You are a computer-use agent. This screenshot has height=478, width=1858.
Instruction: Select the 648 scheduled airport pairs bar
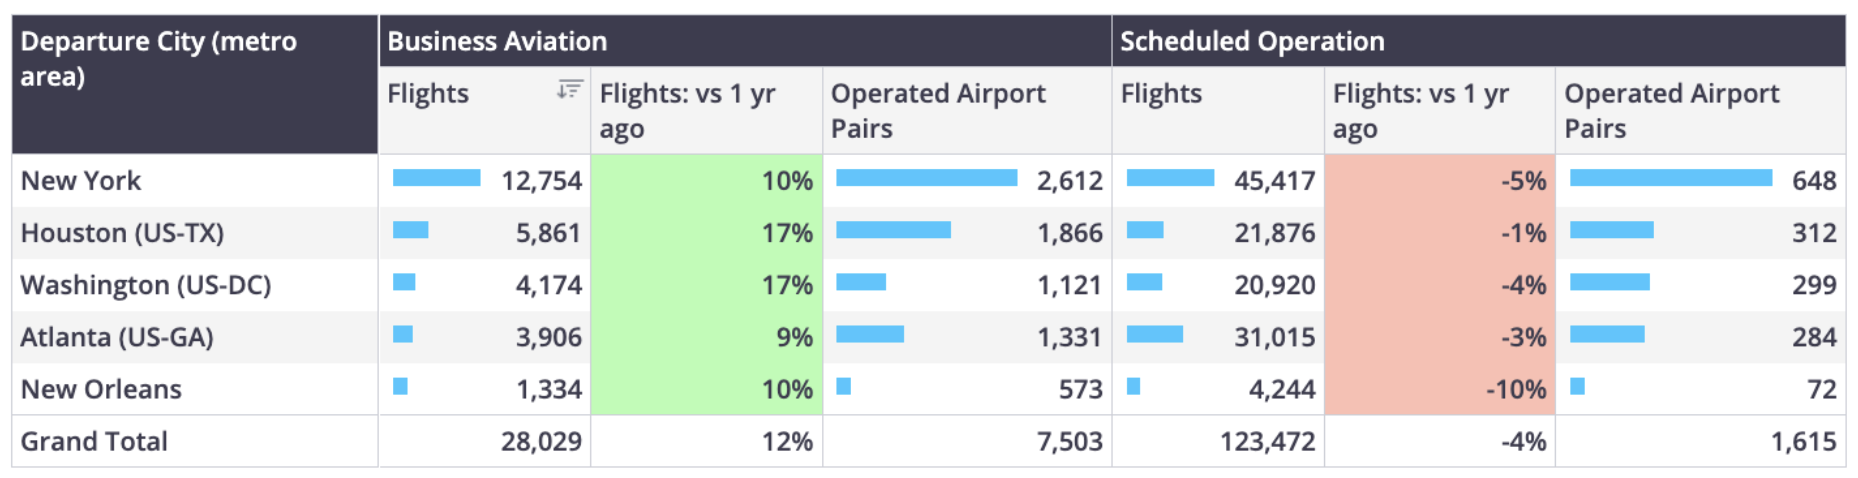click(x=1671, y=178)
